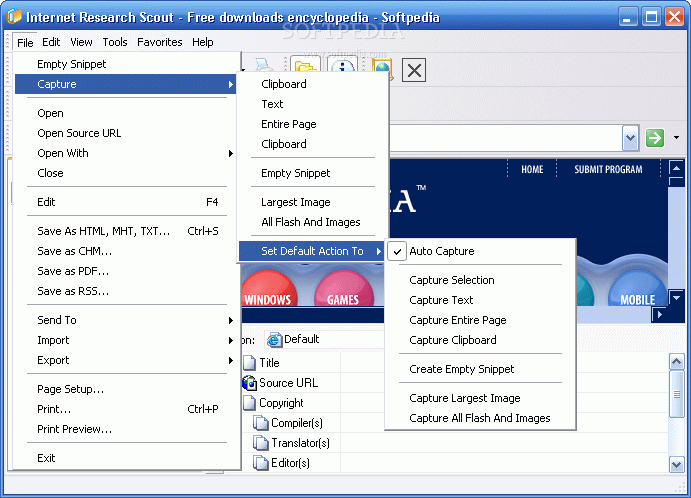The image size is (691, 498).
Task: Click the HOME link on webpage
Action: (x=532, y=169)
